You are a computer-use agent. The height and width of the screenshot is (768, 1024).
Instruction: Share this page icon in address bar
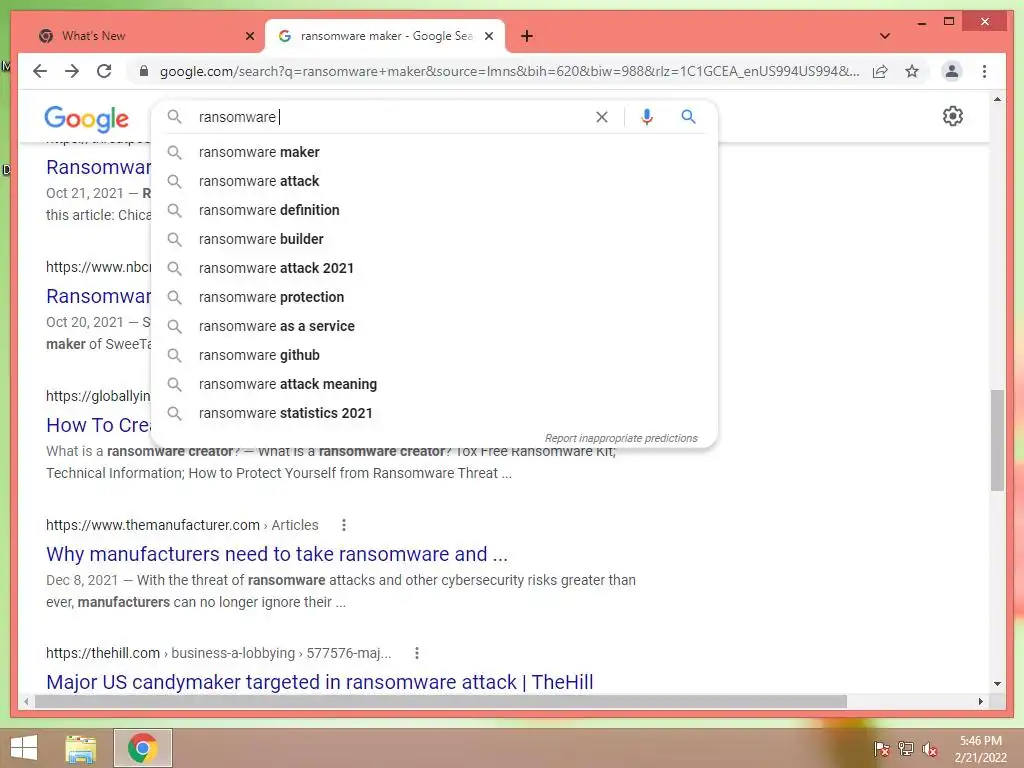(x=880, y=71)
